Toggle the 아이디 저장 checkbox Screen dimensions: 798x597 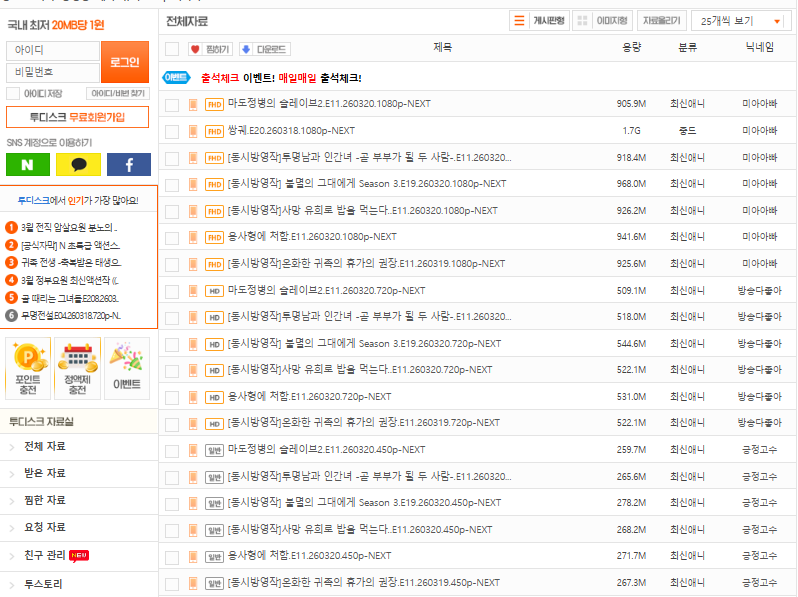coord(13,94)
